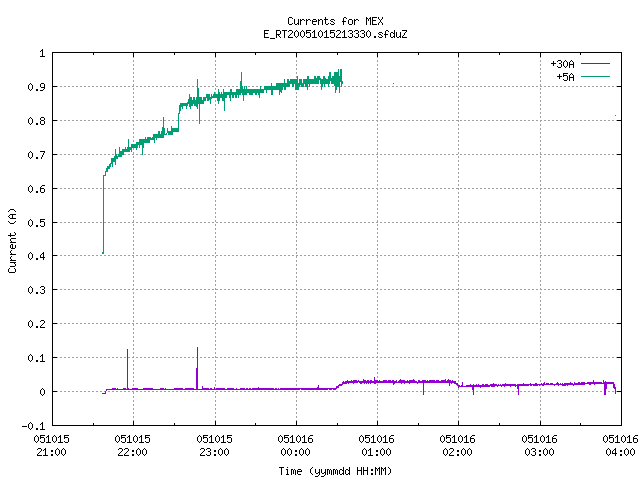Click the y-axis tick label 0

[x=42, y=392]
